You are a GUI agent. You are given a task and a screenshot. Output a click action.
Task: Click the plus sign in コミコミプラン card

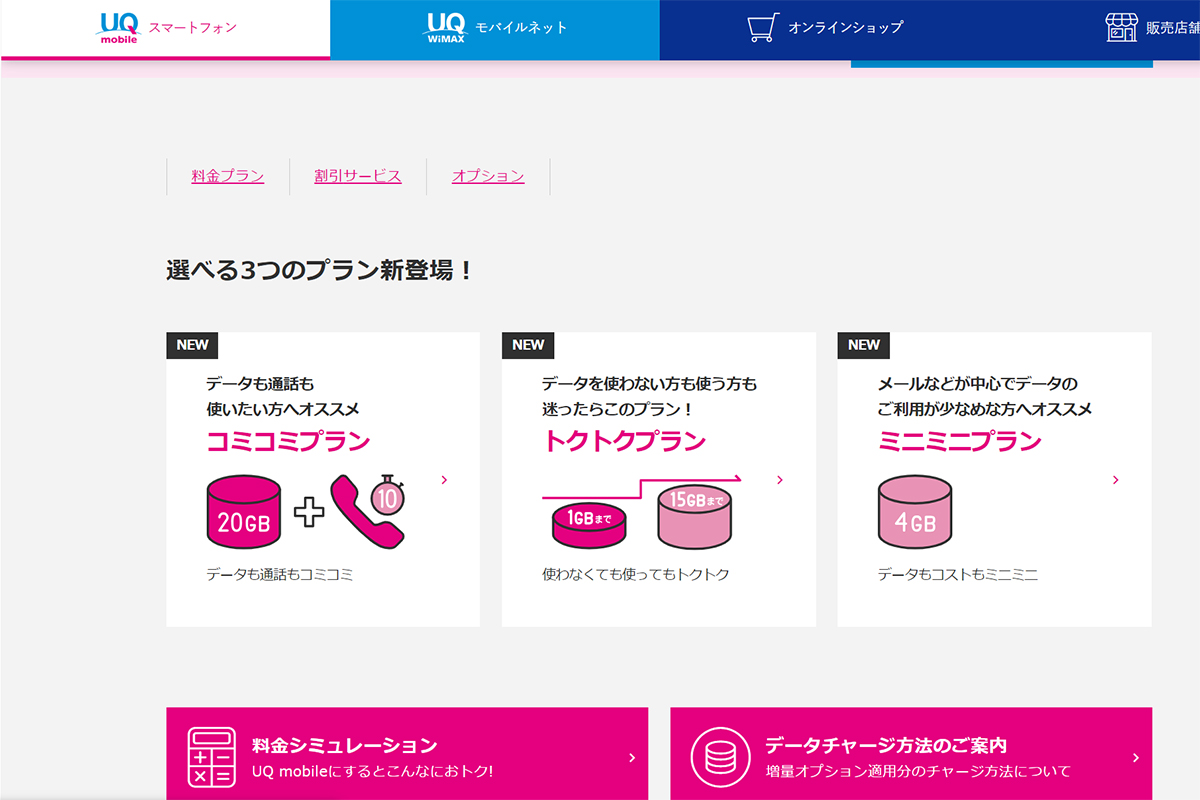click(x=310, y=513)
